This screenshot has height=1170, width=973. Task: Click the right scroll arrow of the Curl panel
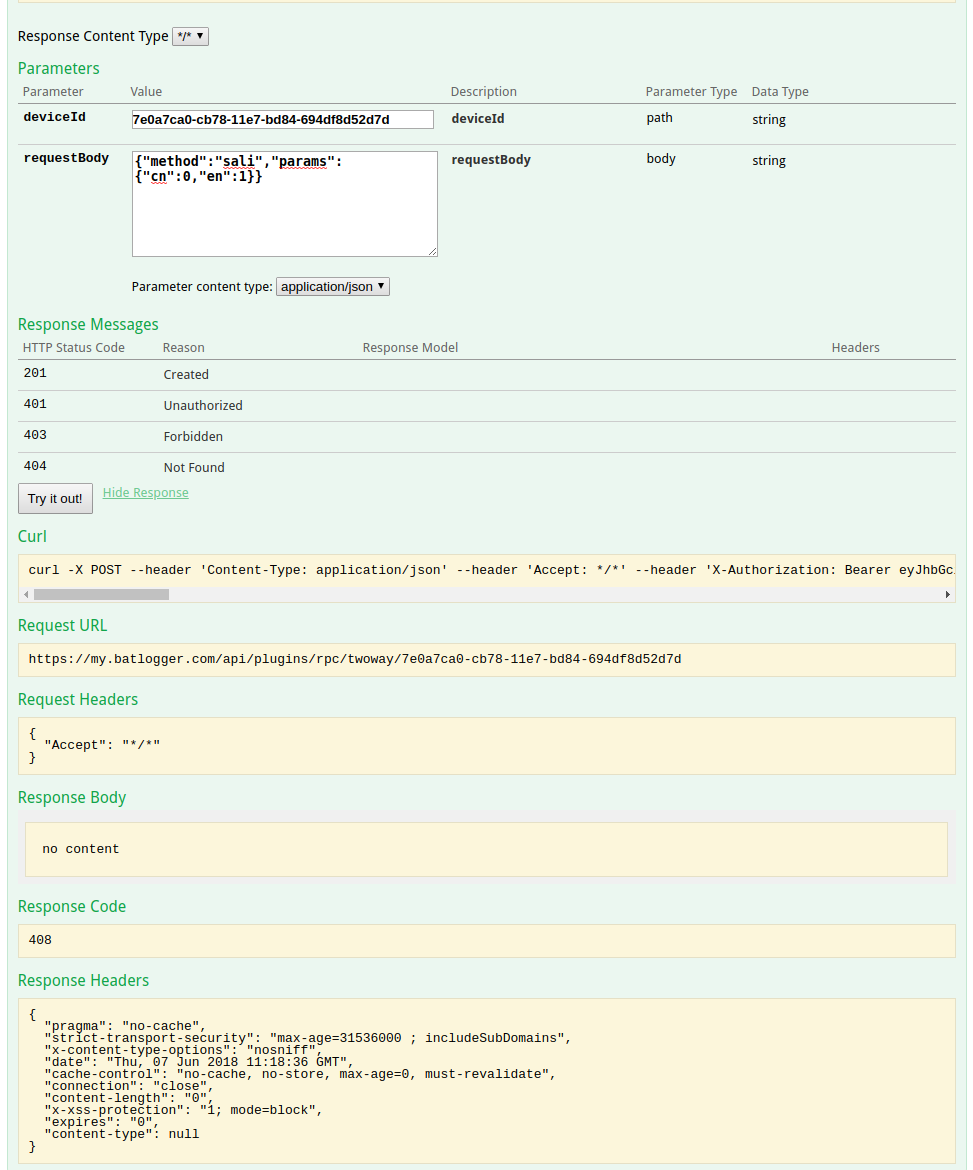[x=947, y=593]
